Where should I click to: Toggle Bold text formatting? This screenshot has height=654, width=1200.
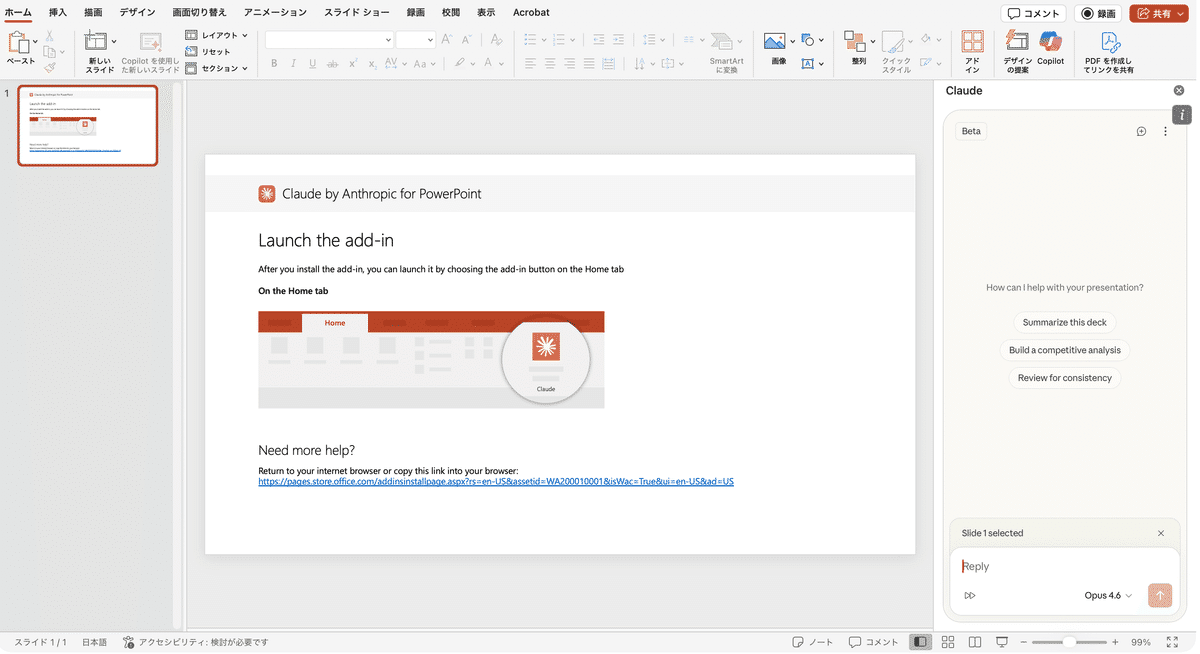274,63
